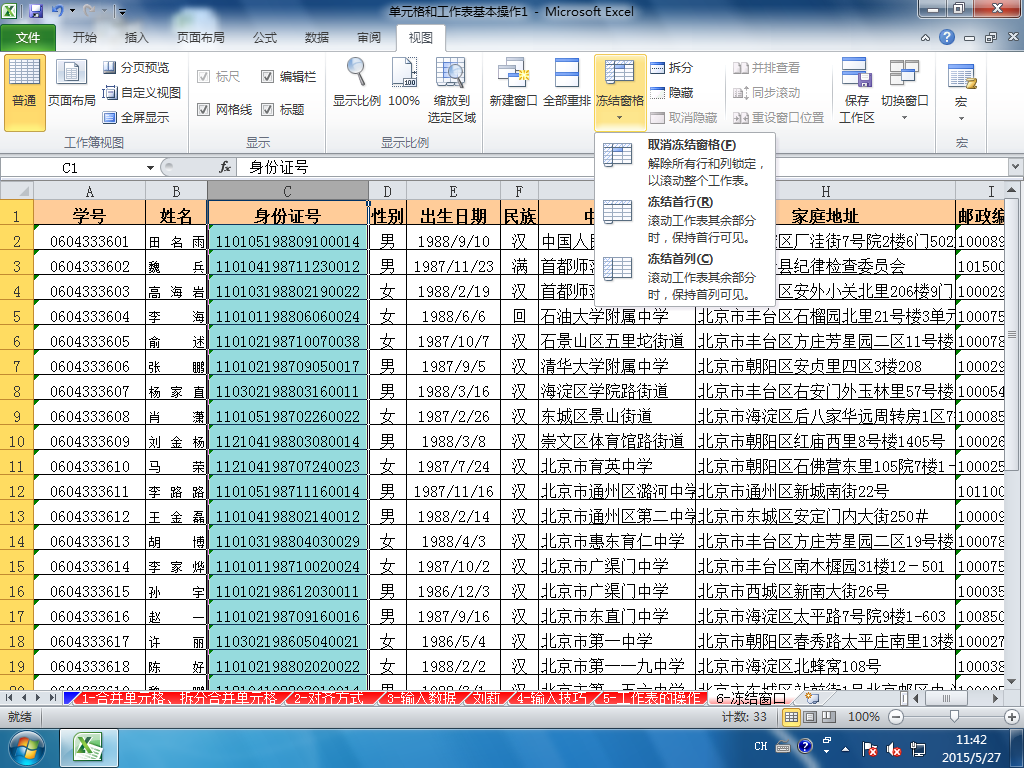Open the File (文件) tab
This screenshot has height=768, width=1024.
click(x=28, y=38)
